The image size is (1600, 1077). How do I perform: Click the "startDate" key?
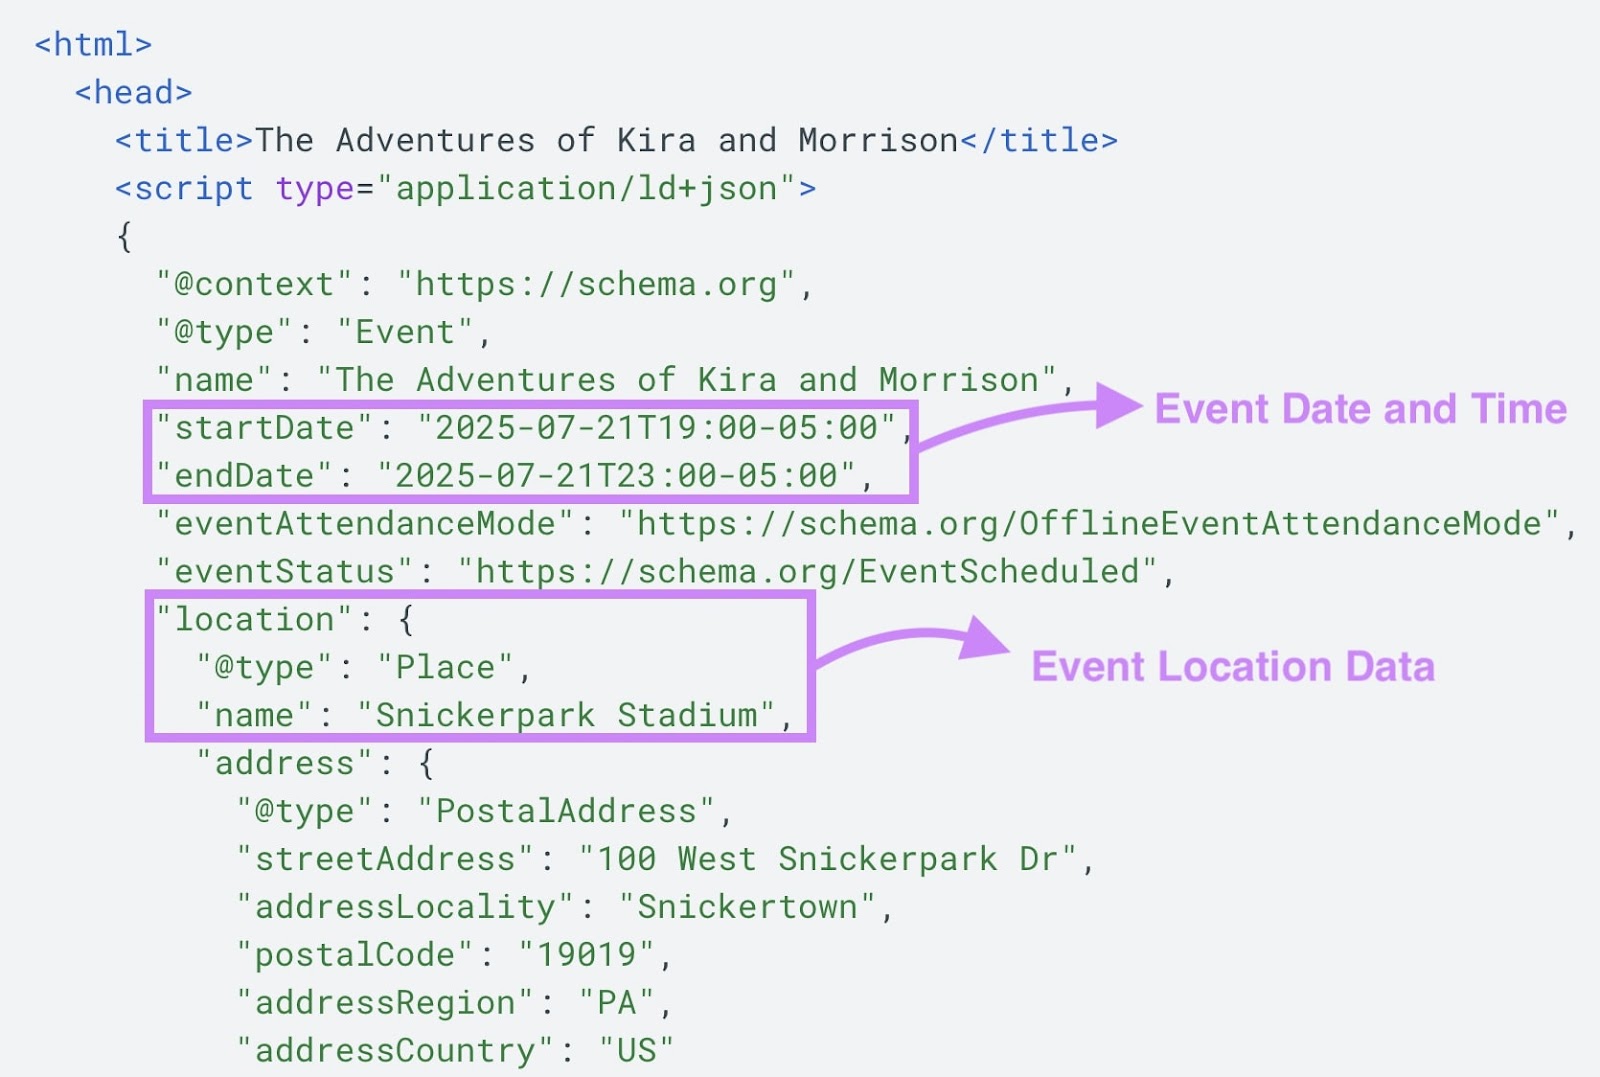coord(265,429)
